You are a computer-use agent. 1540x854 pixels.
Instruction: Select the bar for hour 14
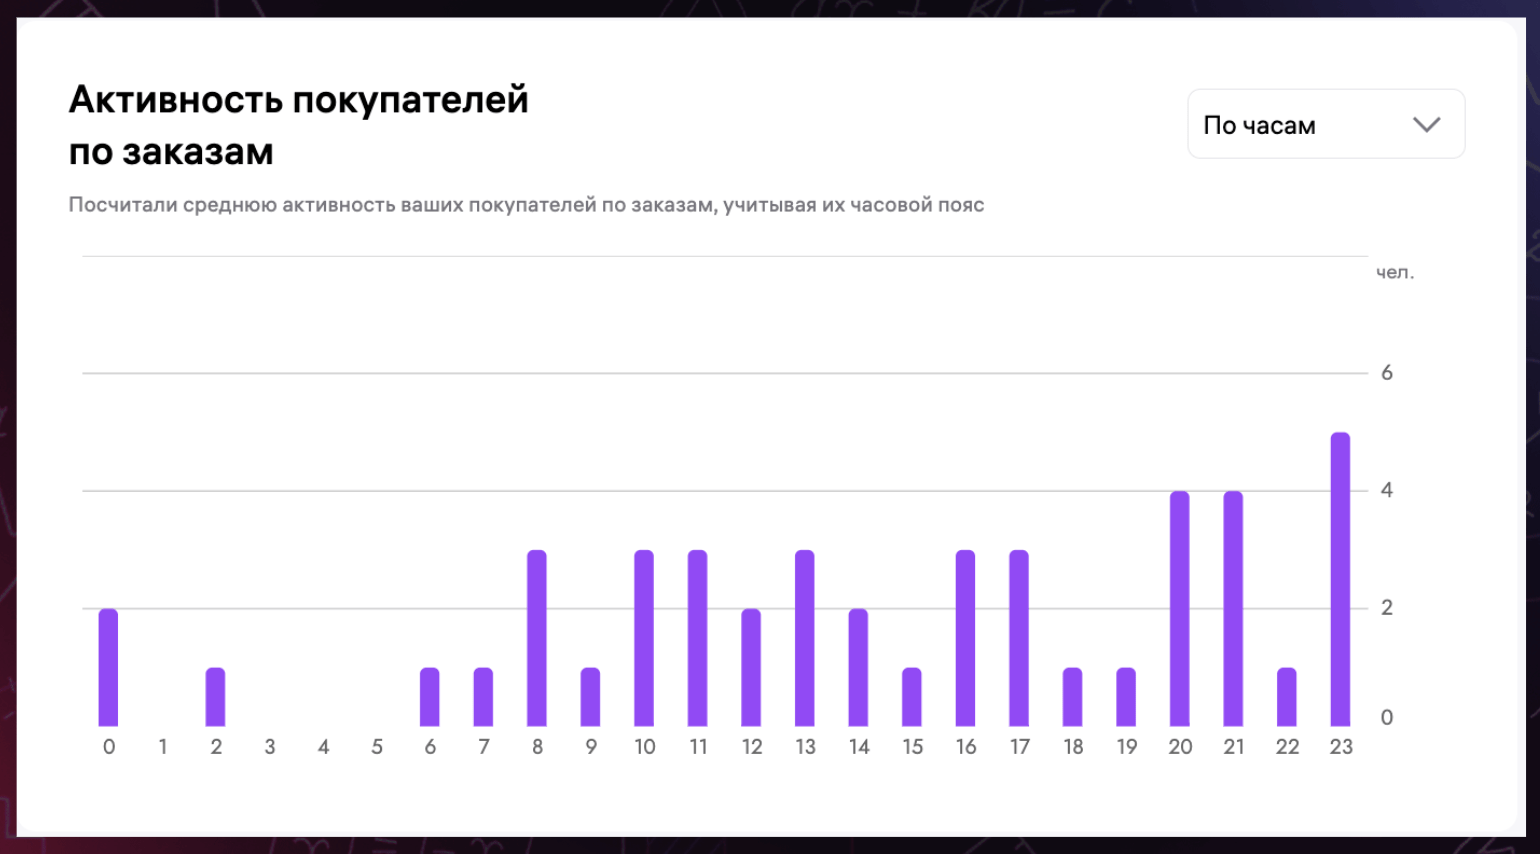click(858, 667)
